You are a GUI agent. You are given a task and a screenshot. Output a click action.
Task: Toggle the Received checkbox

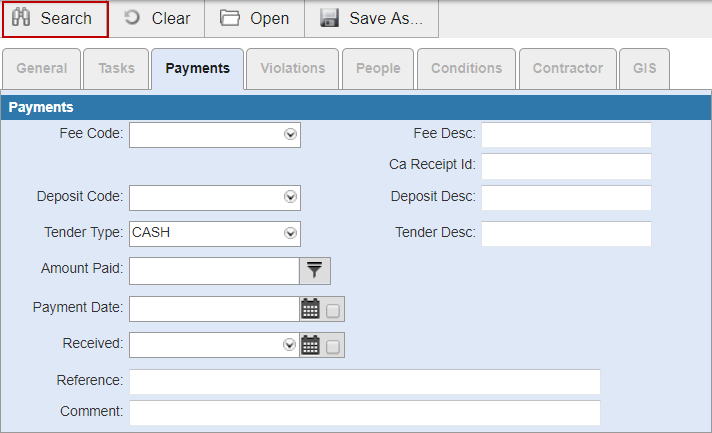click(333, 347)
